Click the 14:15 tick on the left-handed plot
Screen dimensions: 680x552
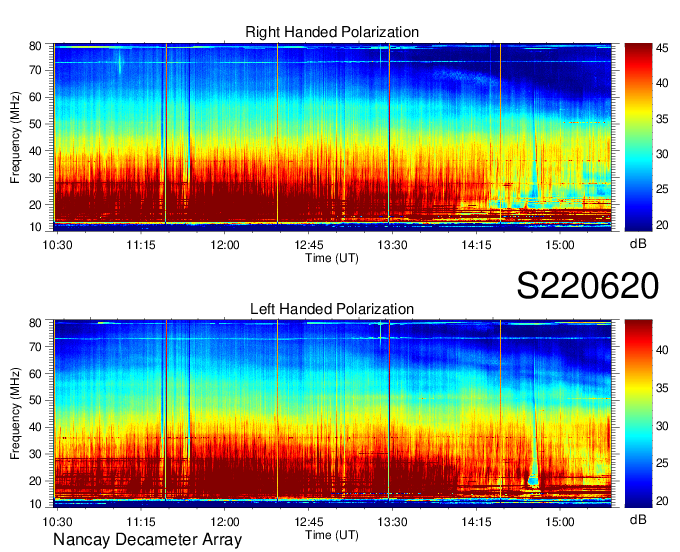pos(476,522)
